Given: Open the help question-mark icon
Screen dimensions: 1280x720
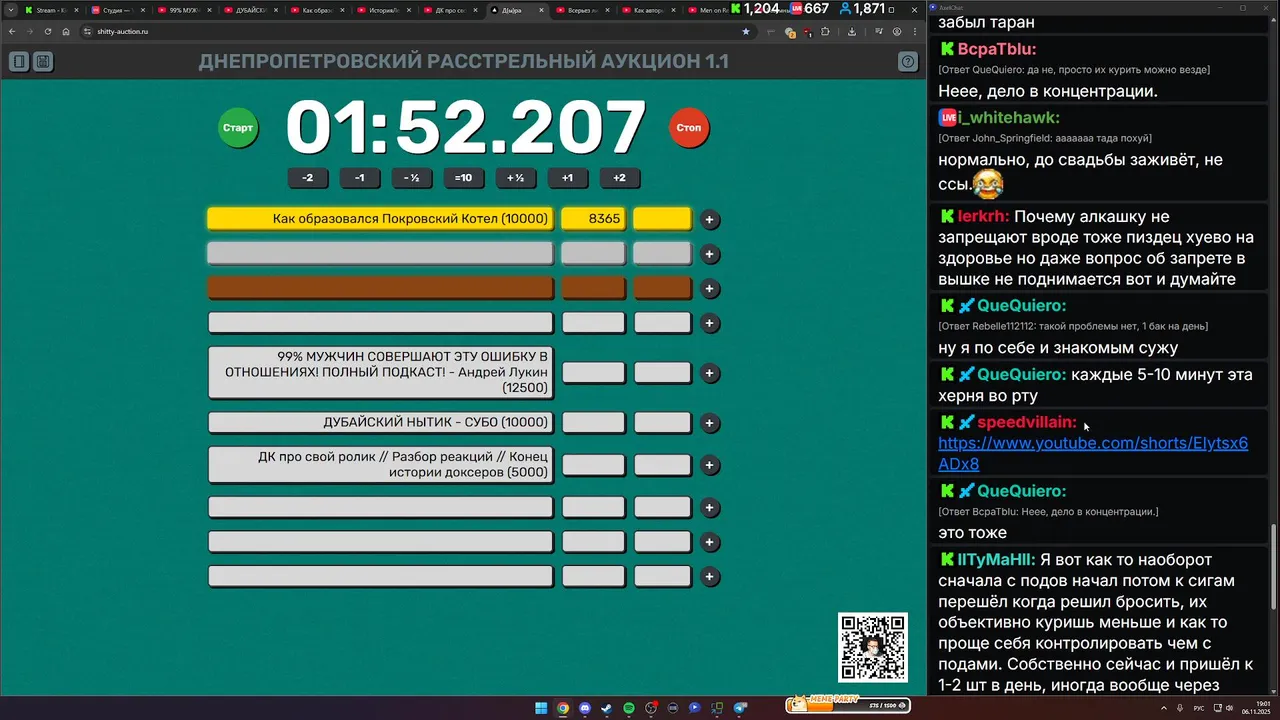Looking at the screenshot, I should click(908, 62).
